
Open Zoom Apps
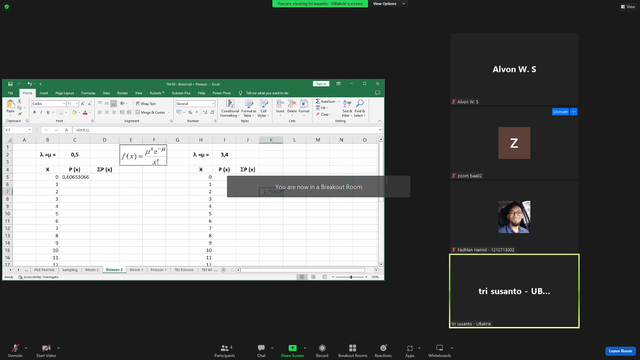(410, 351)
